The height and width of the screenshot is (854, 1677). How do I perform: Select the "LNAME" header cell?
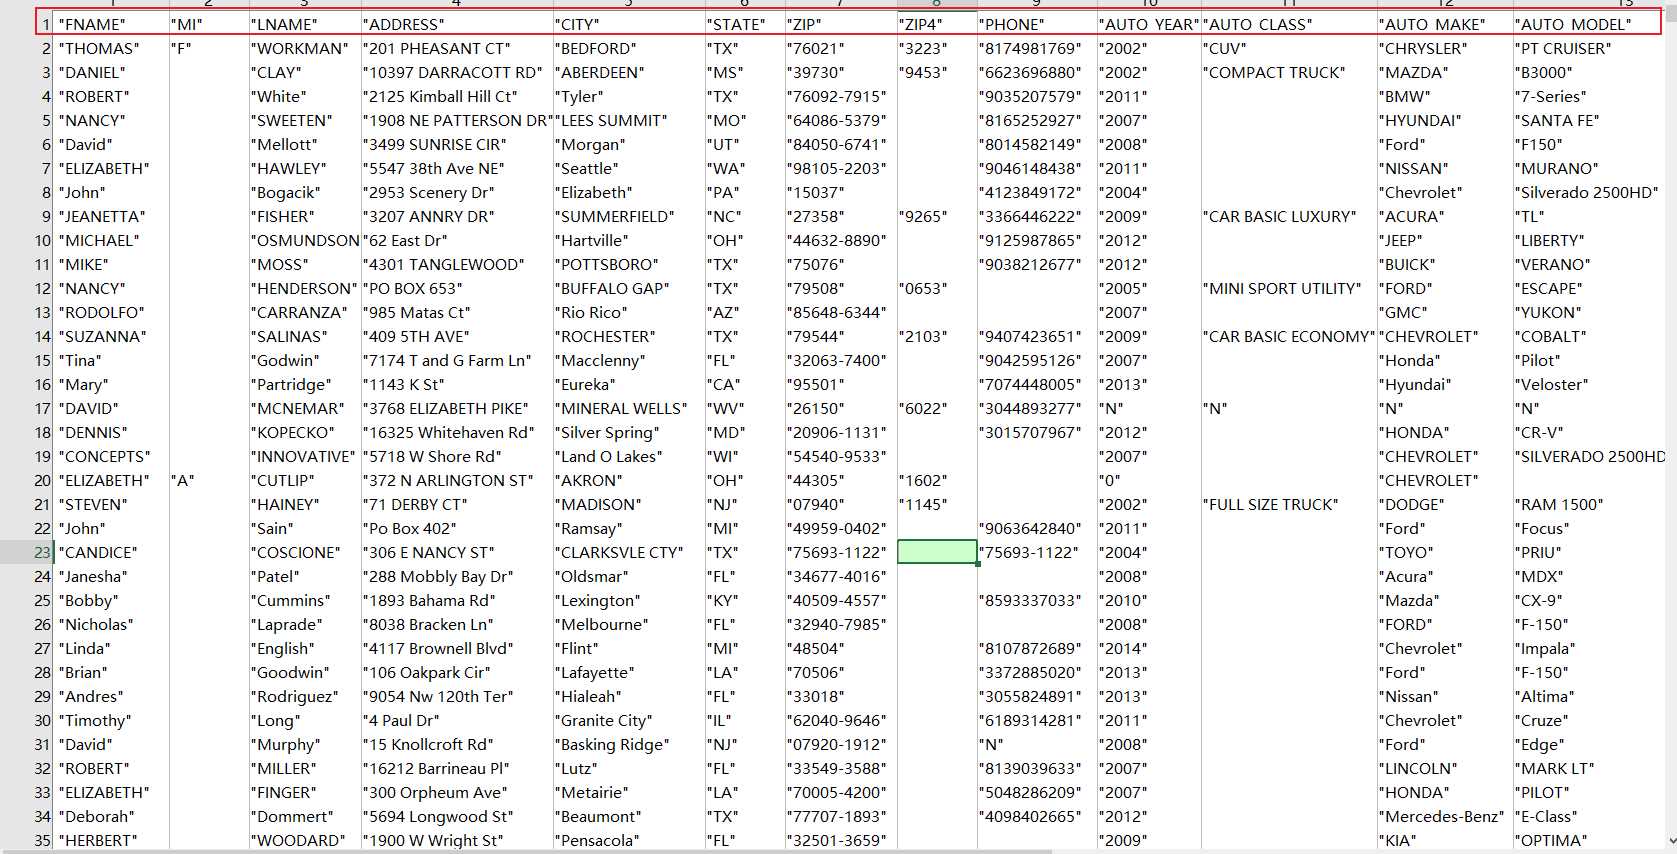pyautogui.click(x=305, y=24)
